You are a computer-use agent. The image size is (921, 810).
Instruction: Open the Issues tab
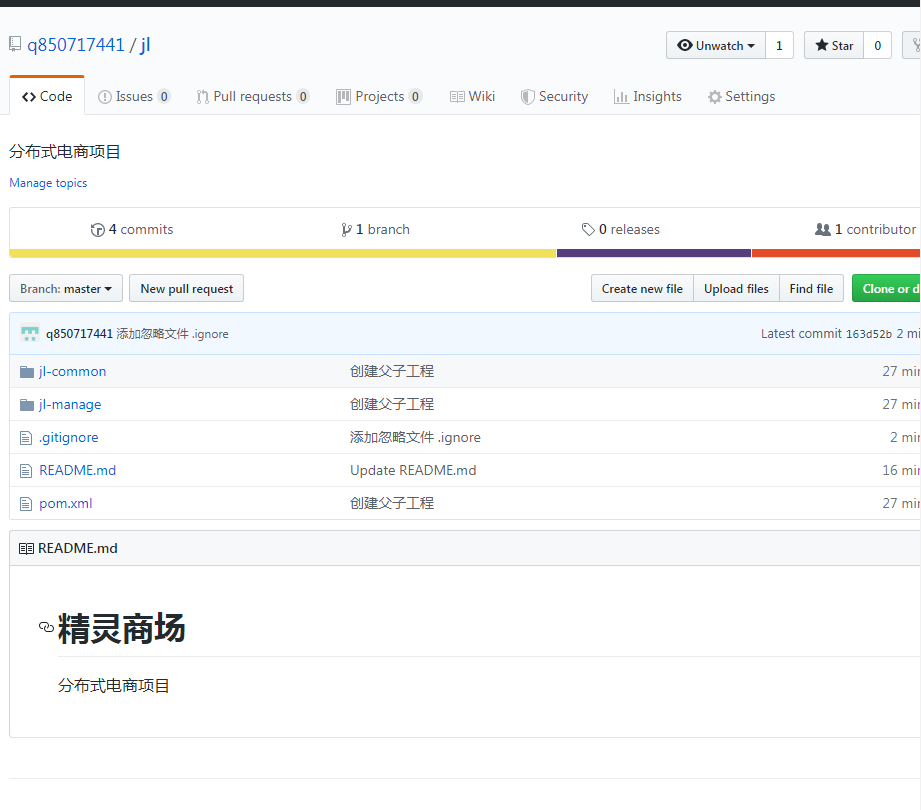point(134,96)
